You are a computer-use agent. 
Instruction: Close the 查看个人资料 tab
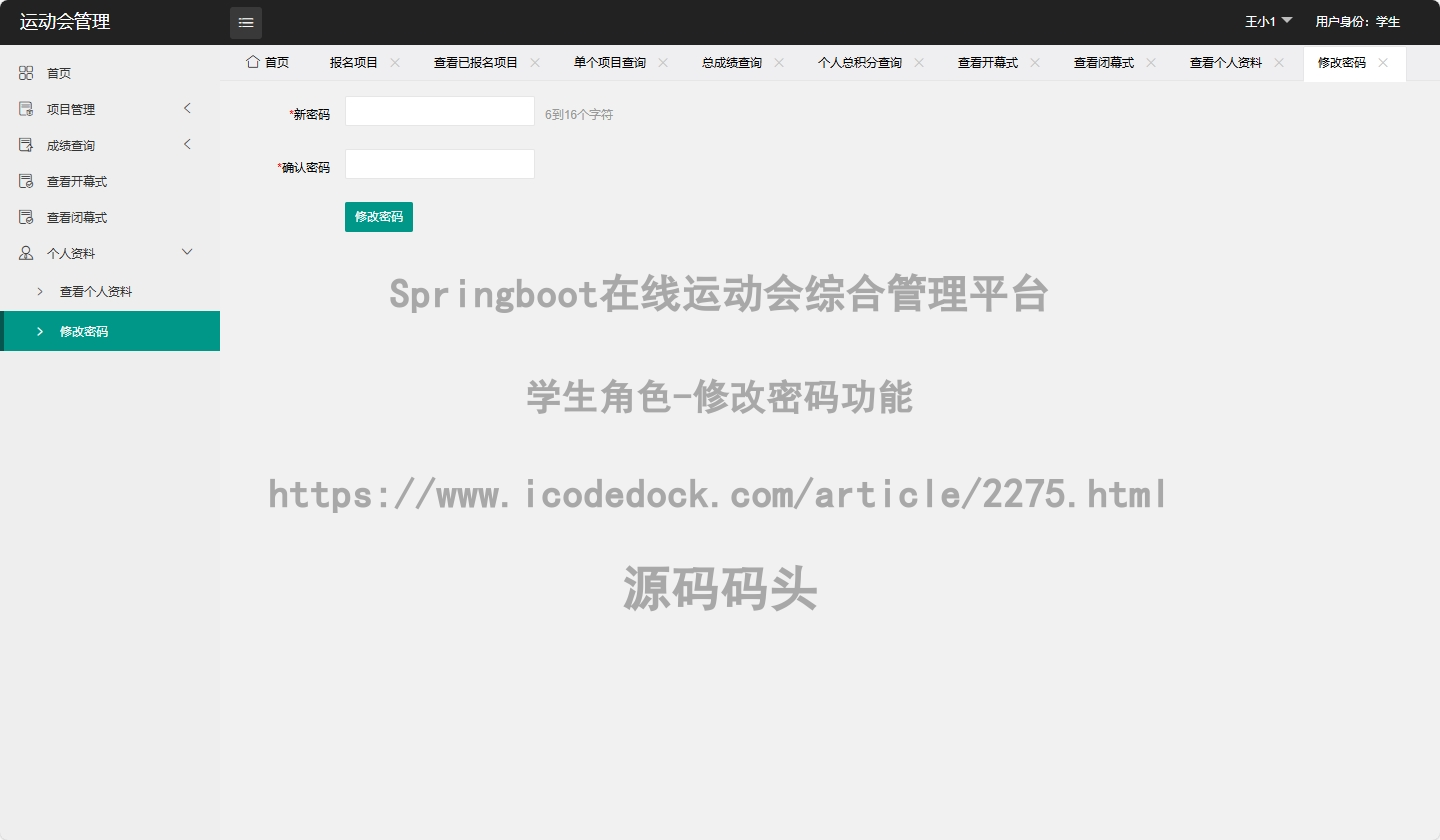1279,62
